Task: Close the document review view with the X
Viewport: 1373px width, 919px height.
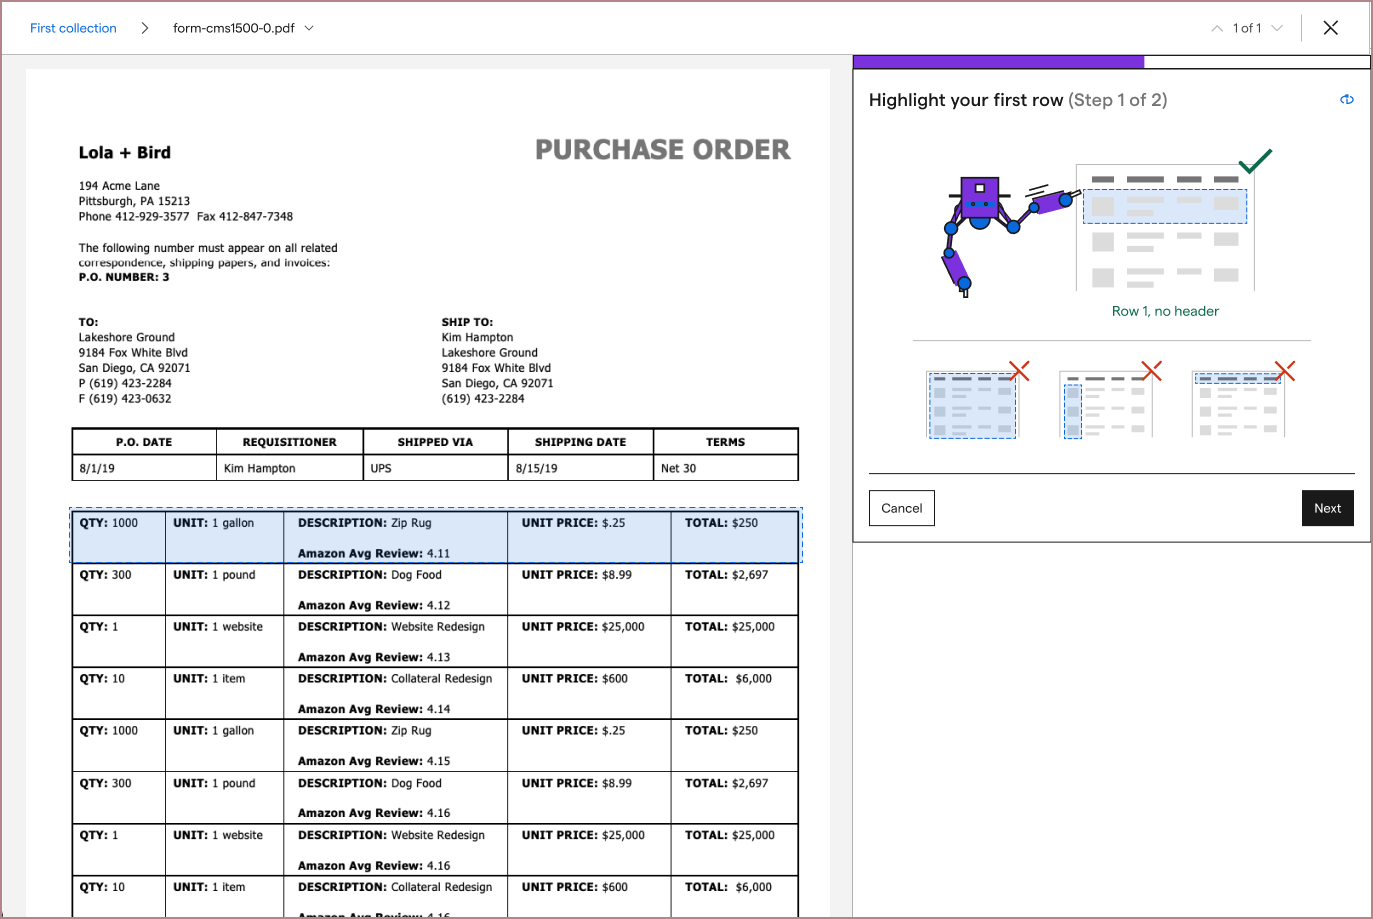Action: [1331, 27]
